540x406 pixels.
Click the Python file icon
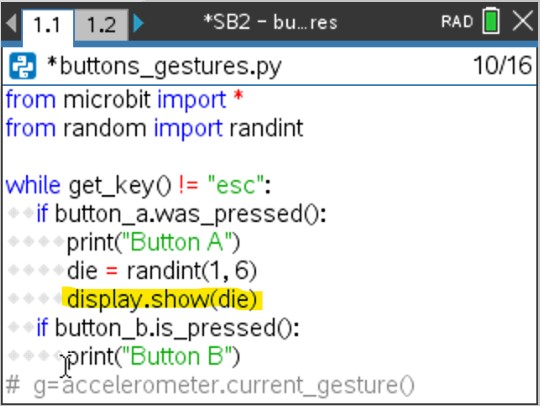click(x=23, y=66)
